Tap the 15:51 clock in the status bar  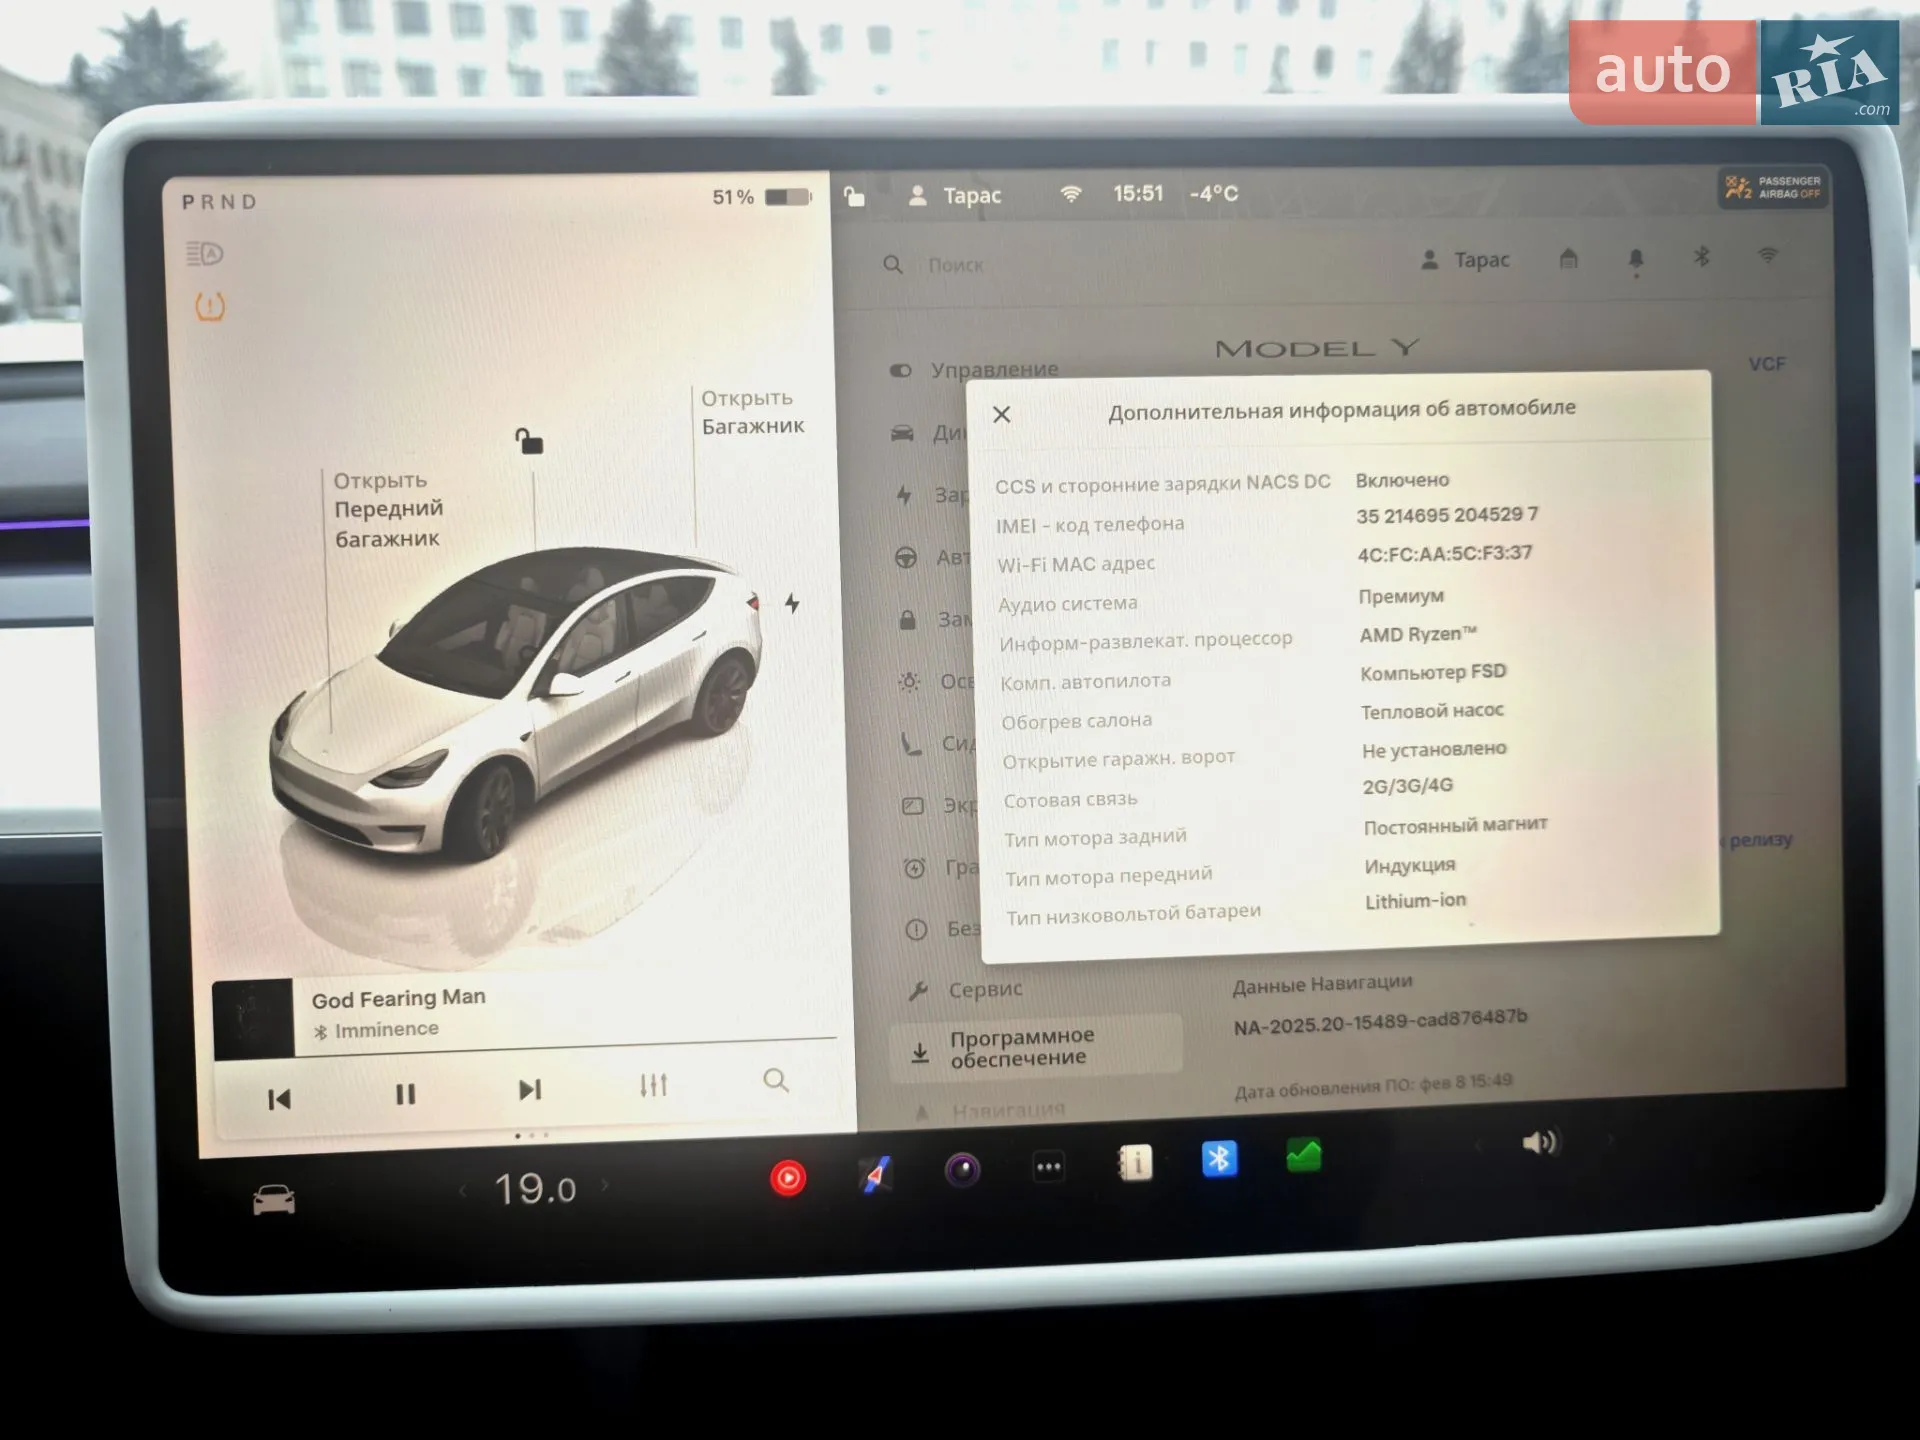(x=1138, y=193)
